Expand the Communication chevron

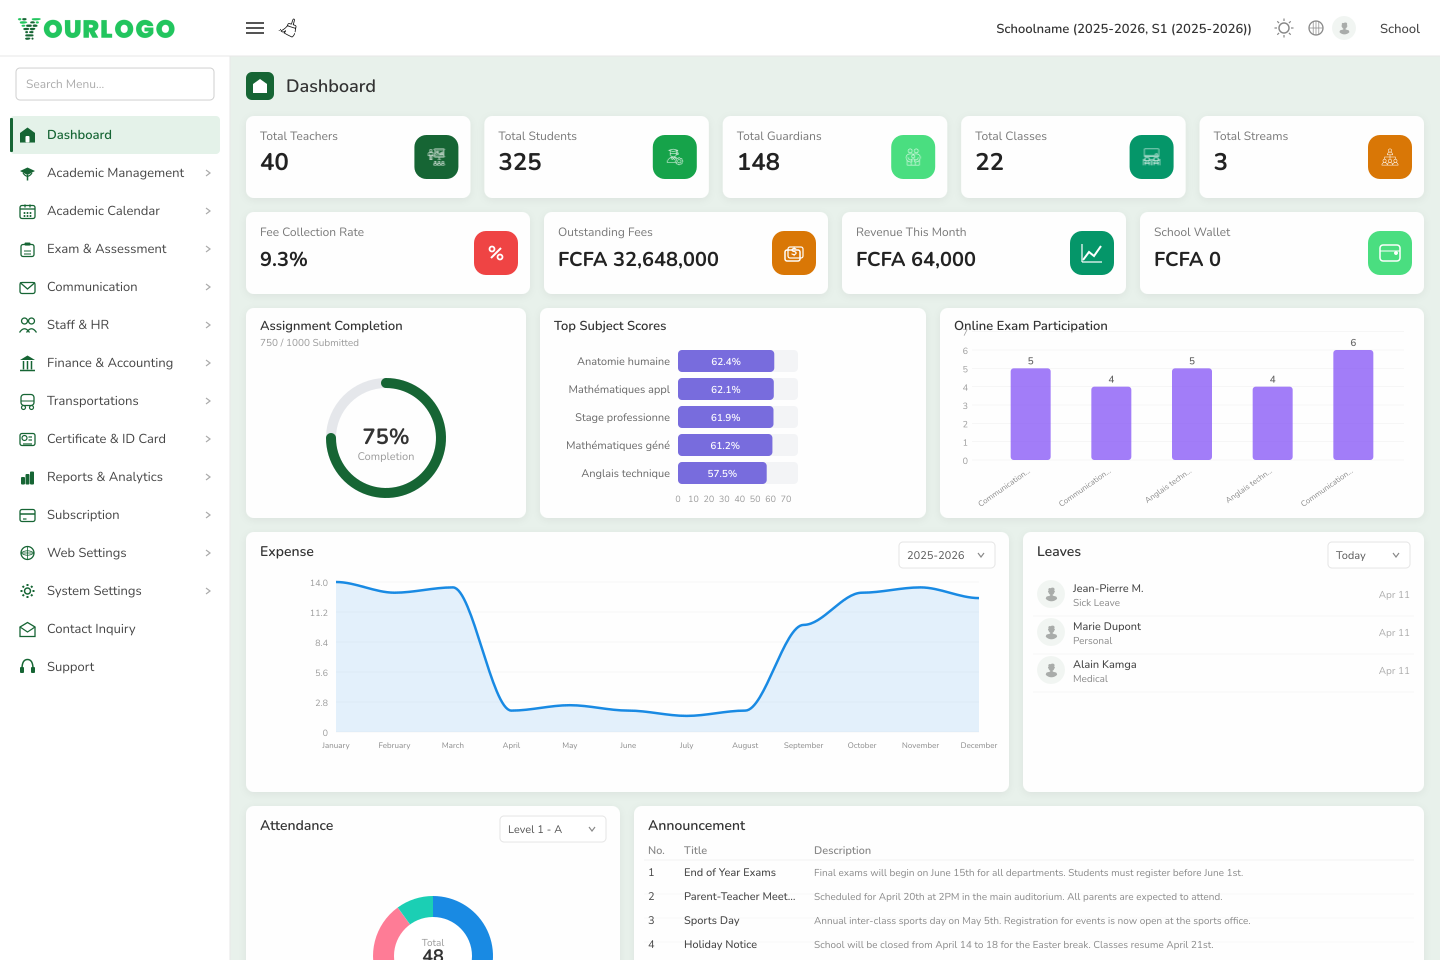[208, 287]
